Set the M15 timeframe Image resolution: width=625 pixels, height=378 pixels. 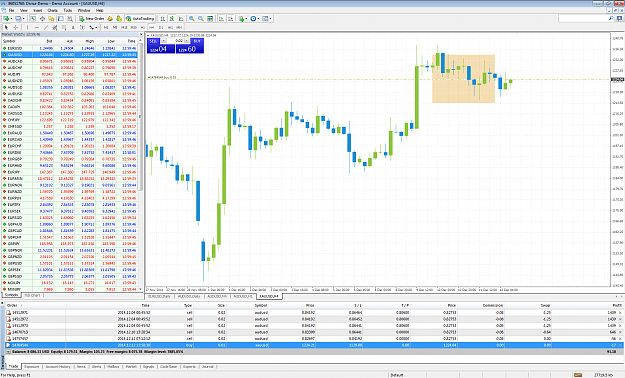[124, 28]
